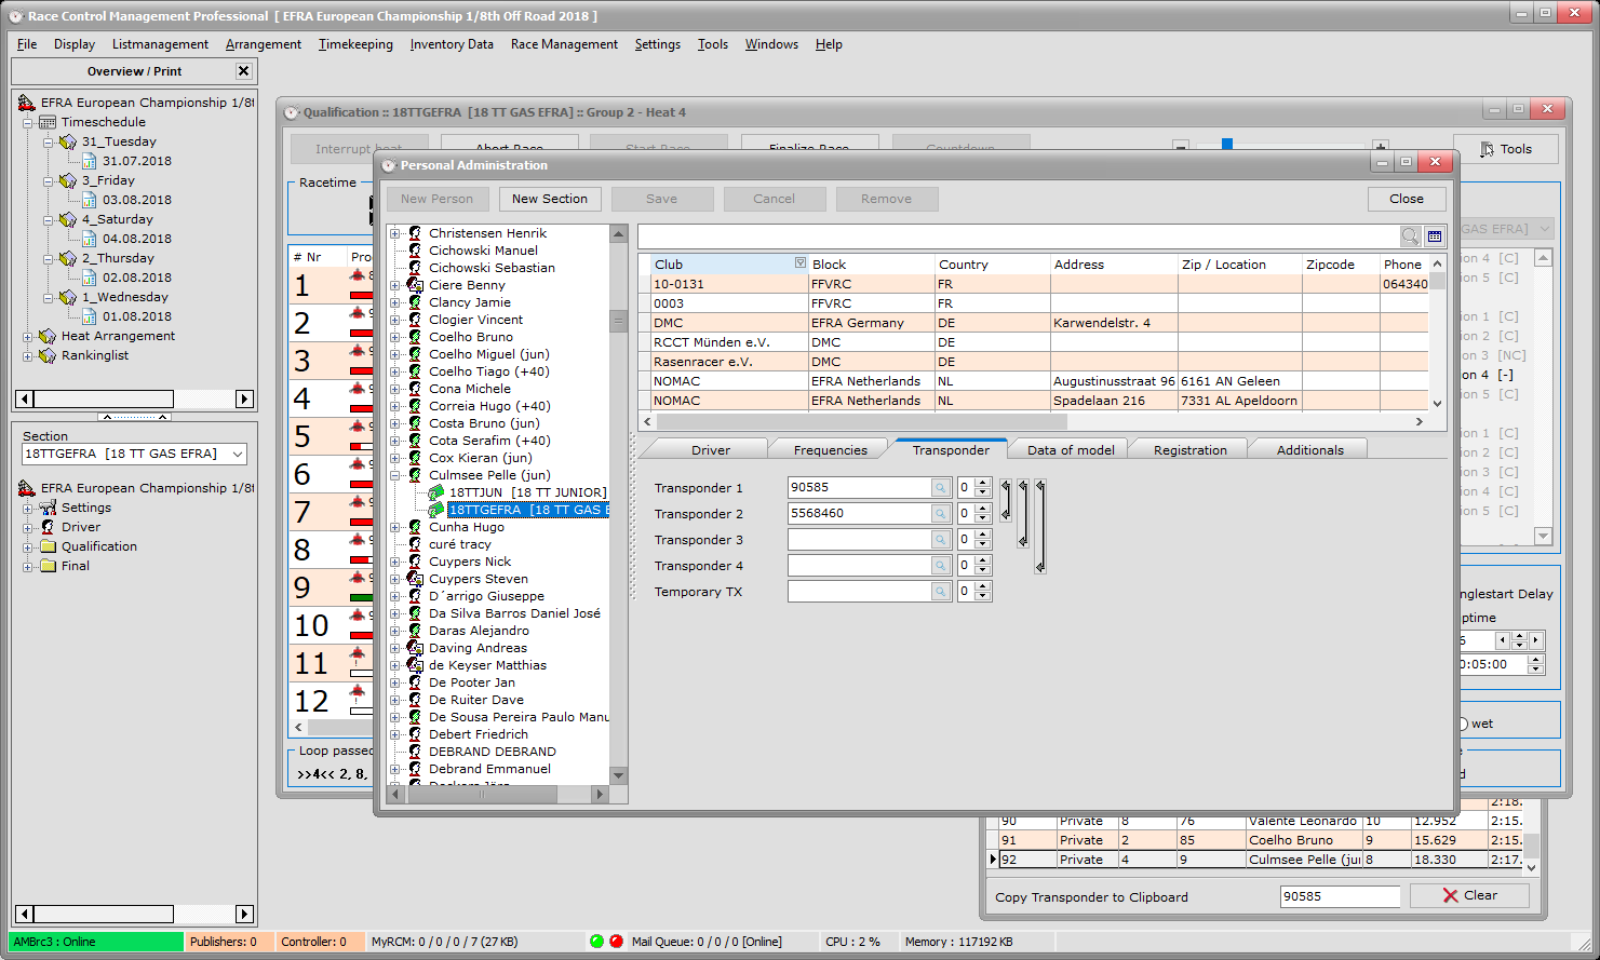Select the Rankinglist icon in the Overview tree
The width and height of the screenshot is (1600, 960).
coord(46,355)
